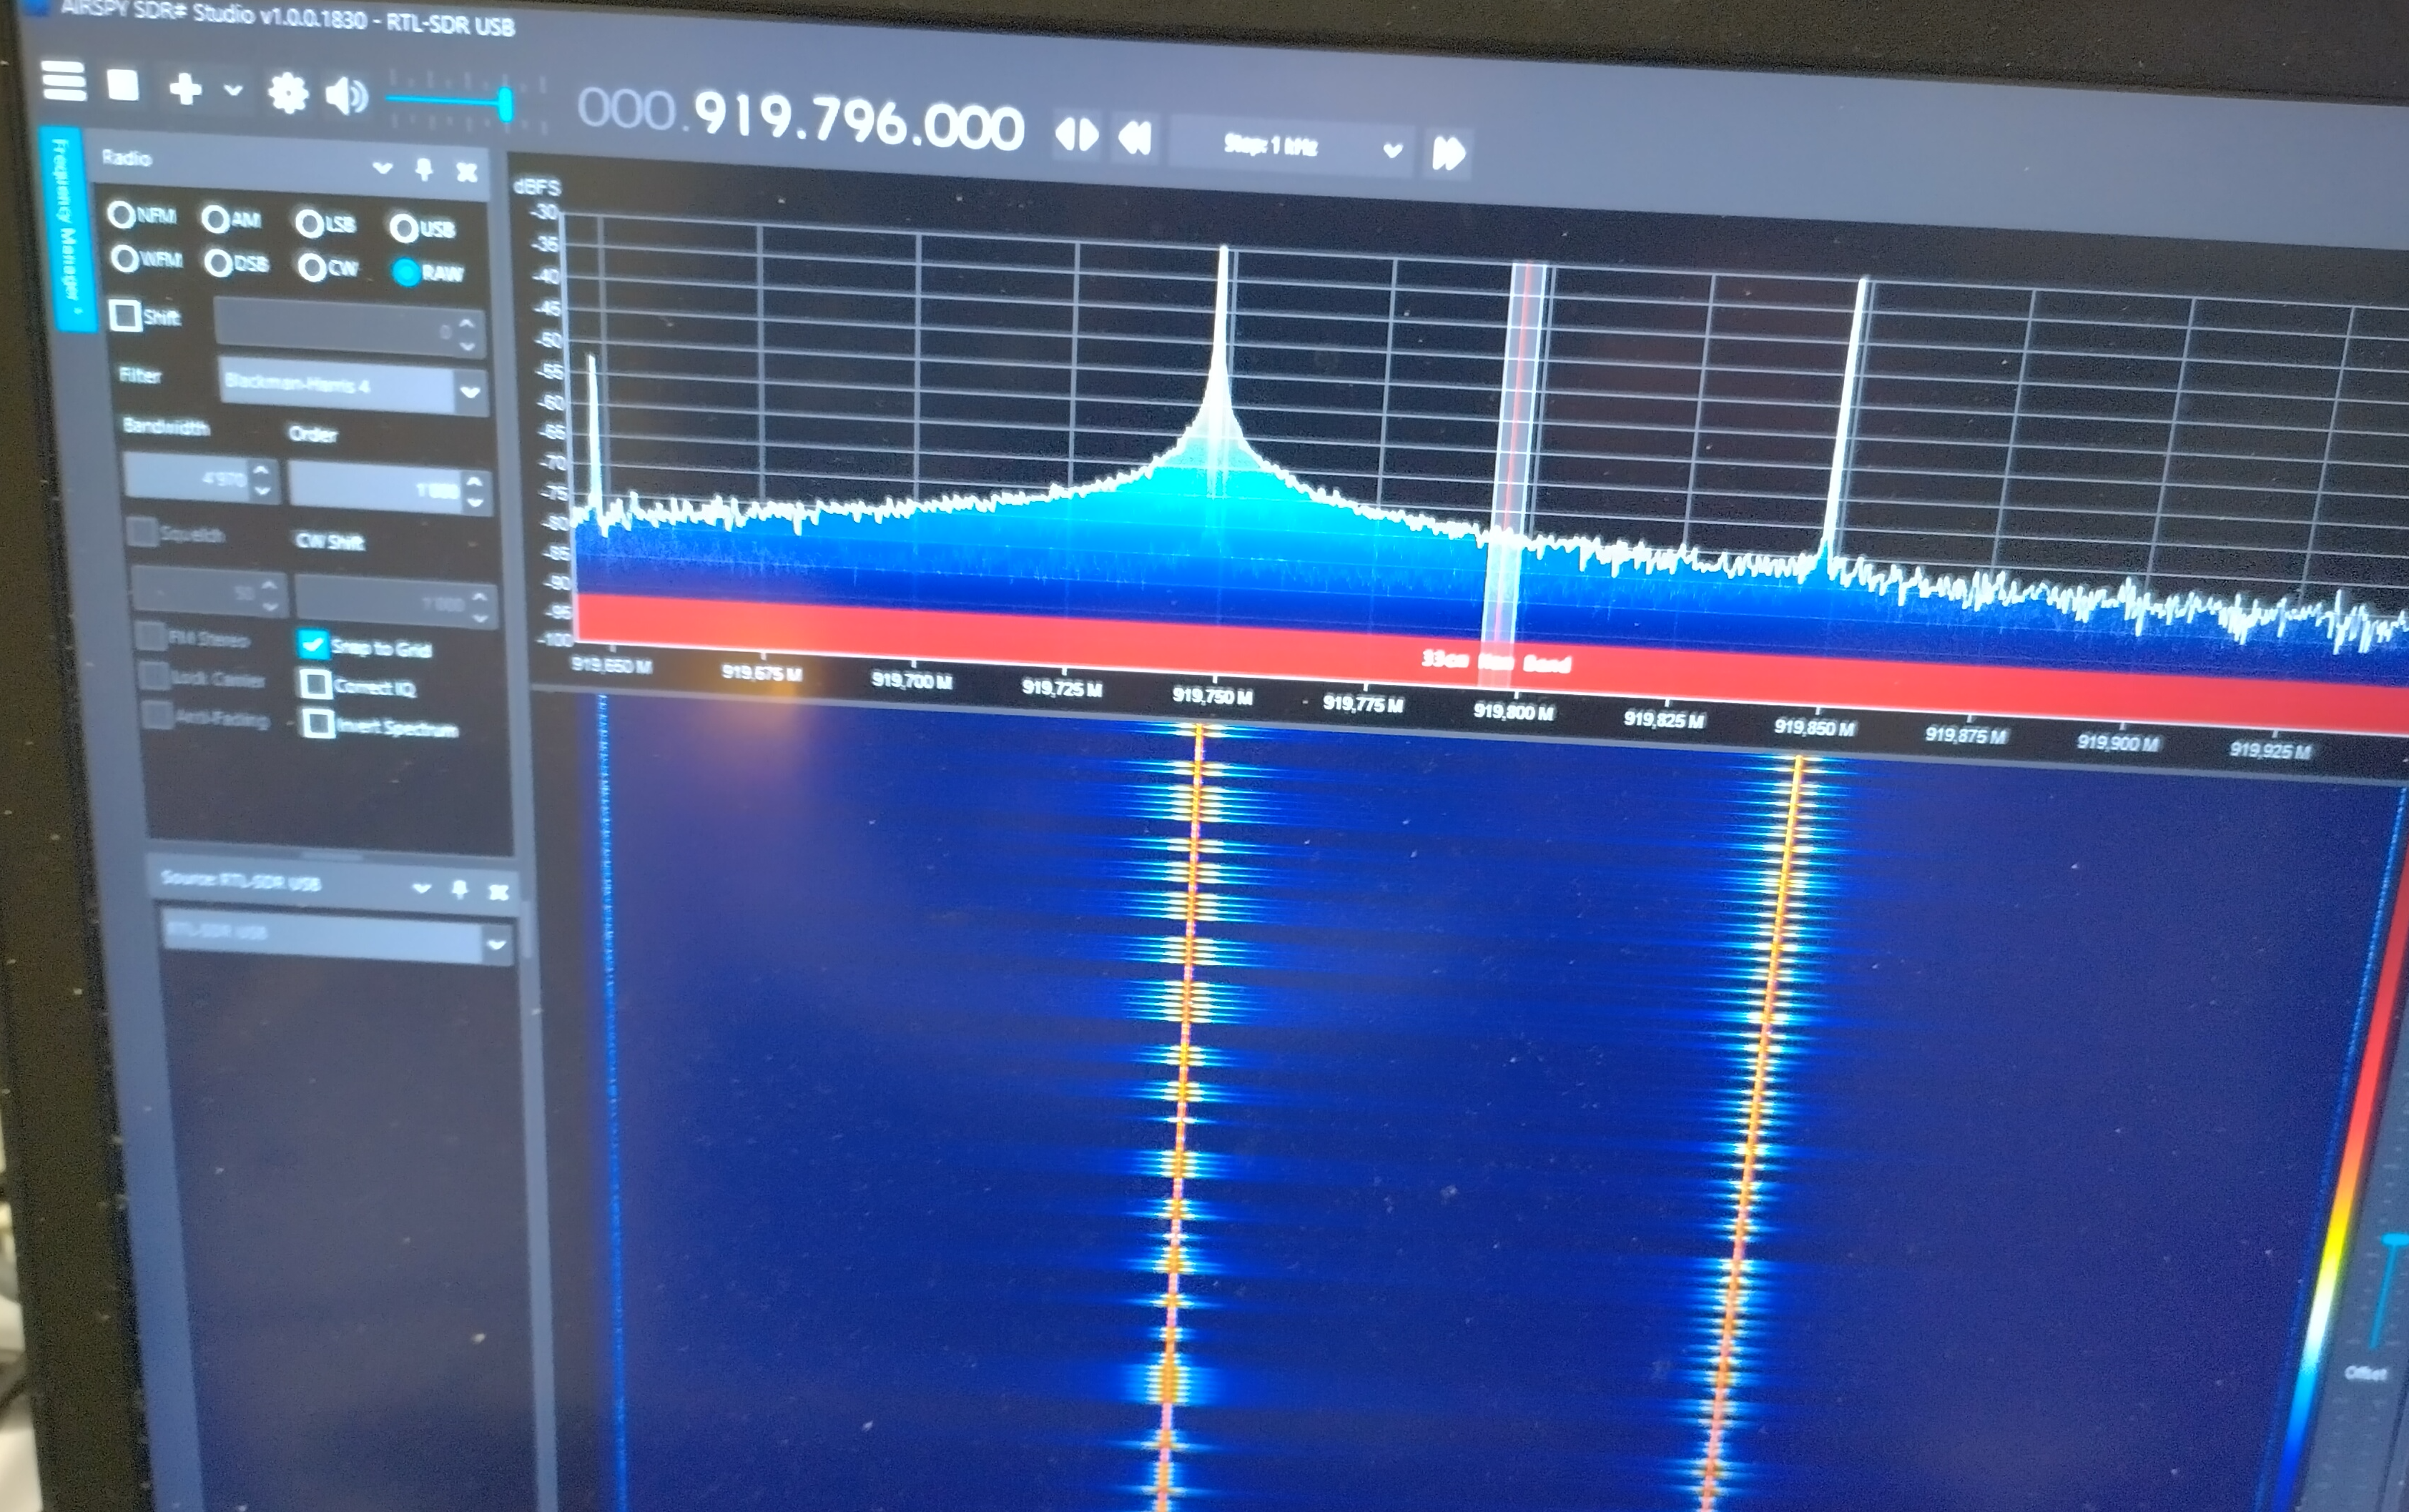Click the center tuning arrows icon
The image size is (2409, 1512).
[x=1077, y=134]
